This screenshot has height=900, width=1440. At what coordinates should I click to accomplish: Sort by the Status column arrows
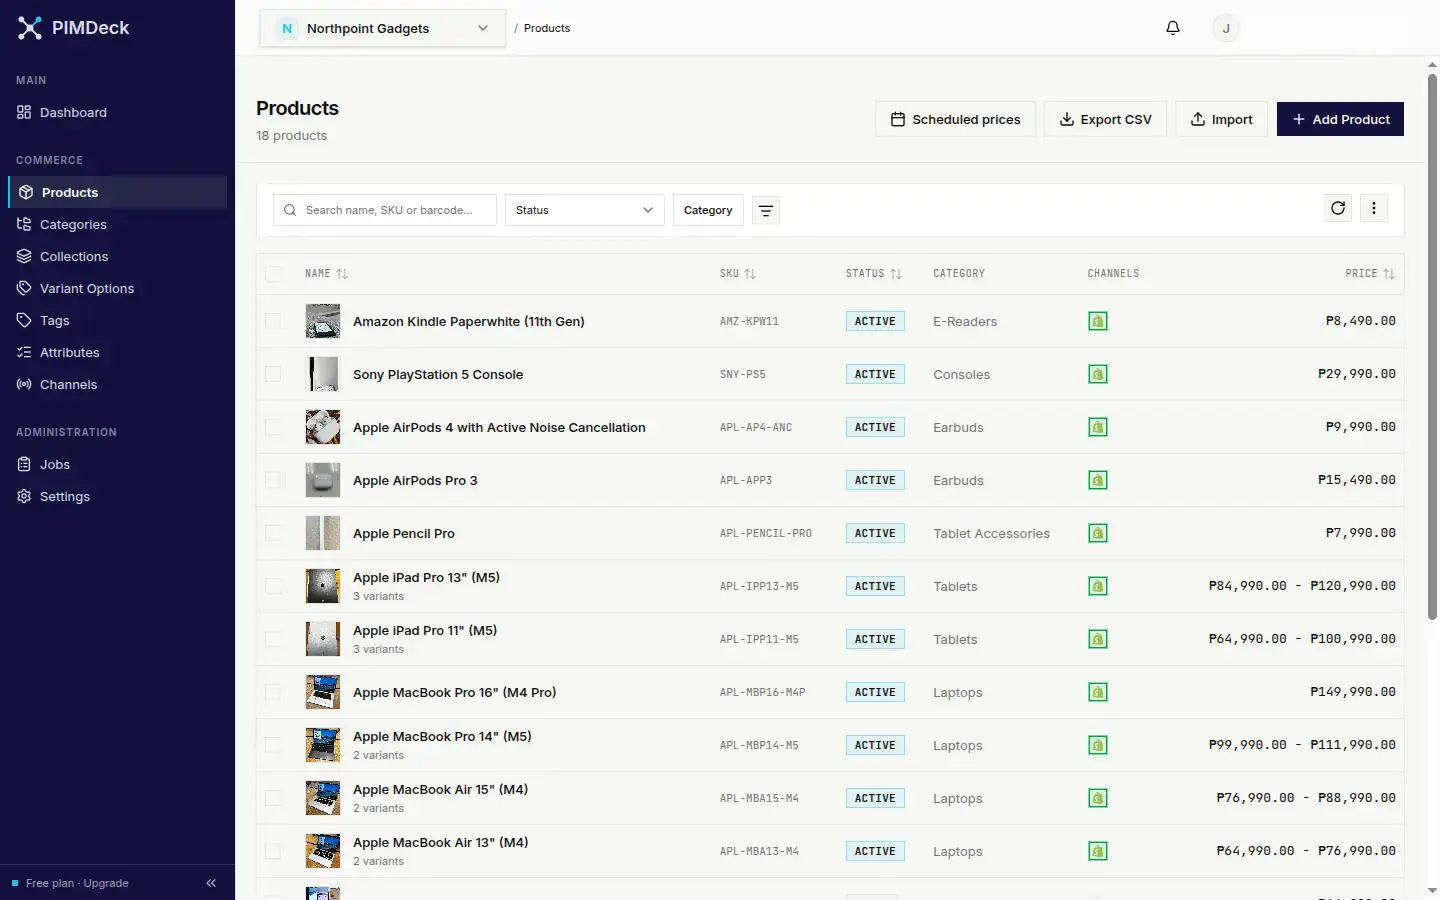click(x=896, y=274)
